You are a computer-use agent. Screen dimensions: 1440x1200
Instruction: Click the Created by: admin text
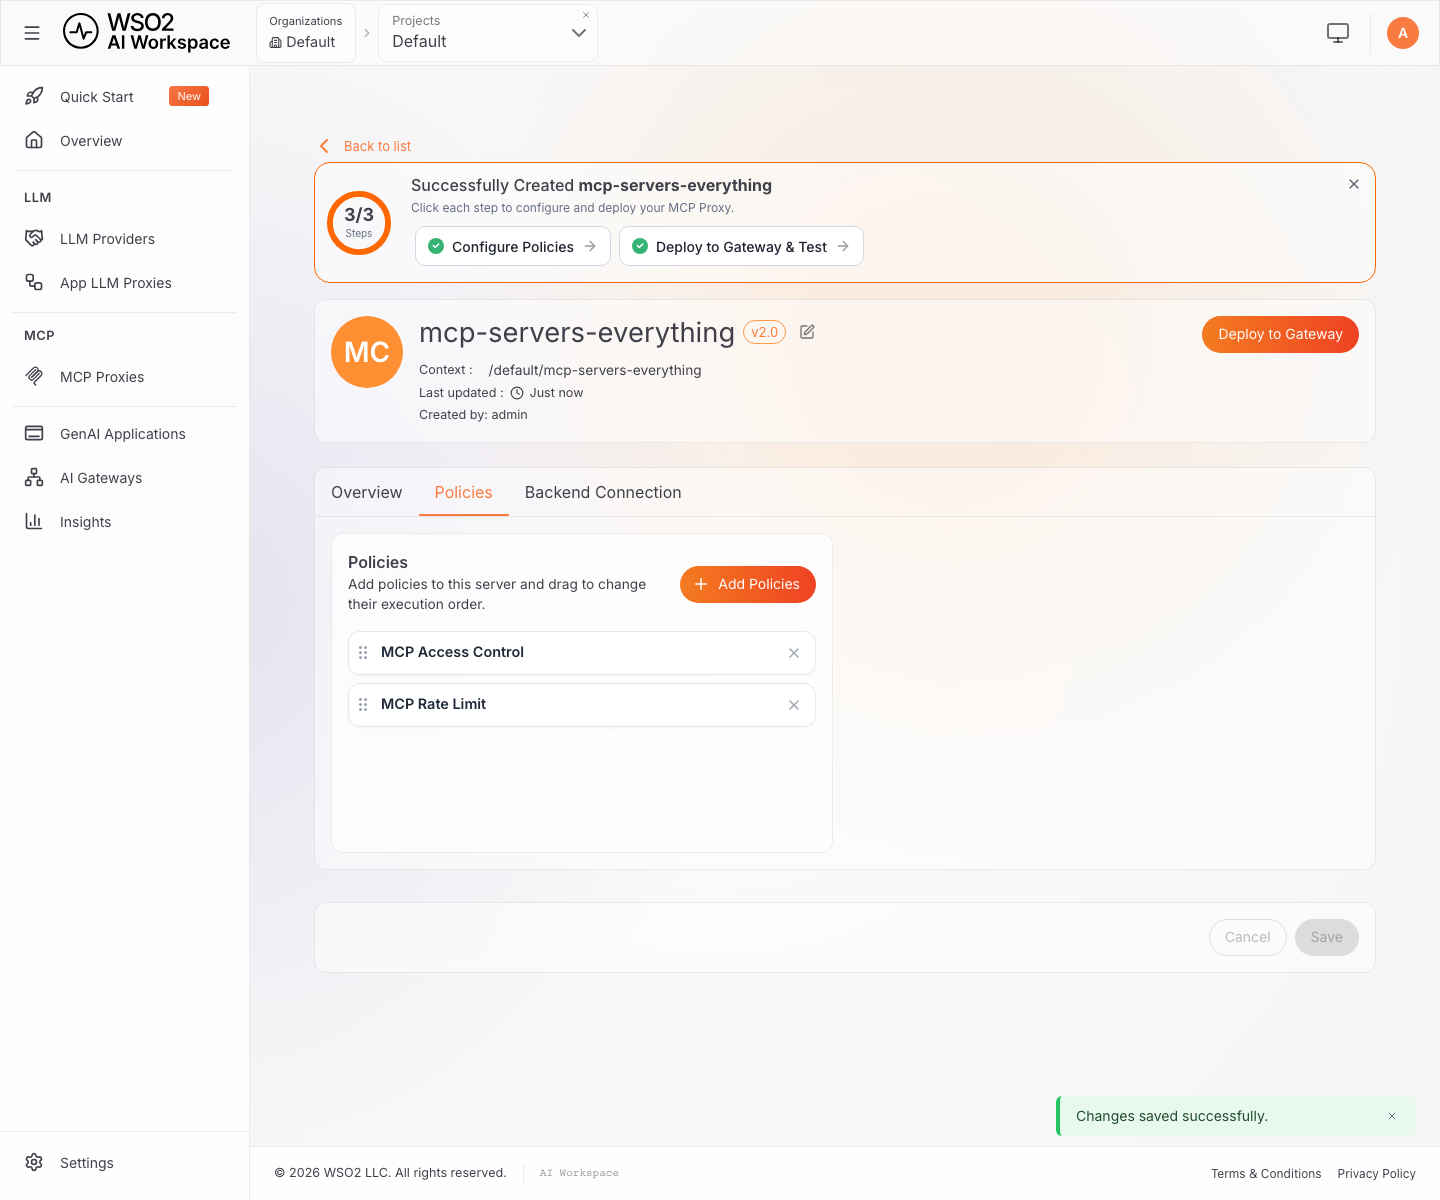coord(473,415)
